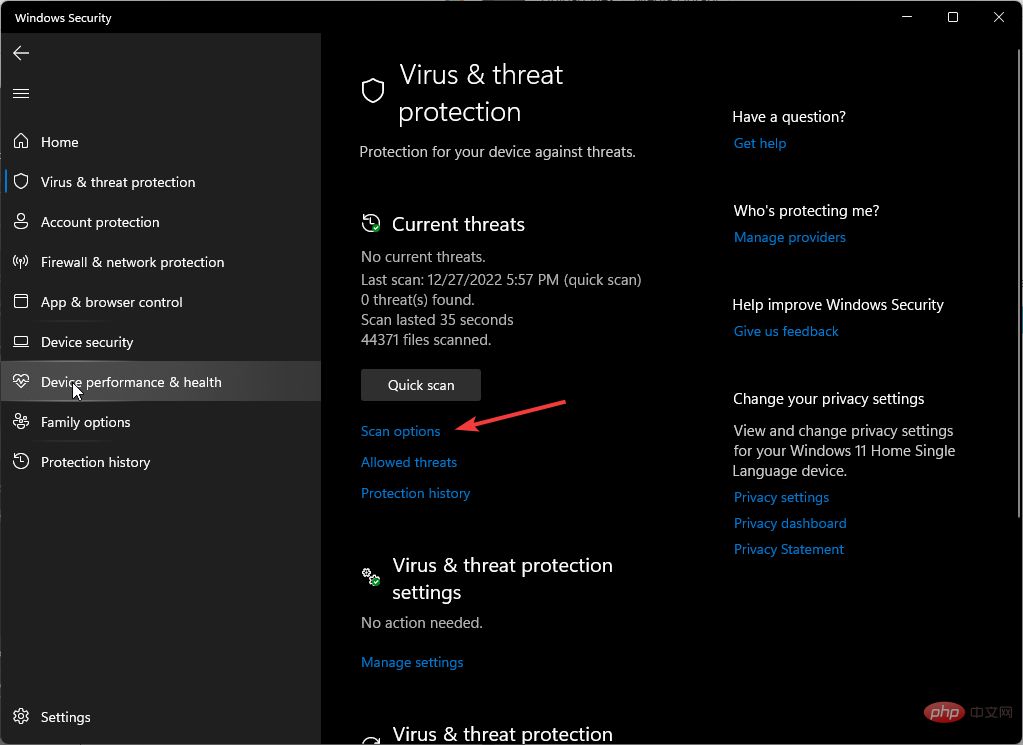
Task: Click Manage settings under protection settings
Action: (x=412, y=662)
